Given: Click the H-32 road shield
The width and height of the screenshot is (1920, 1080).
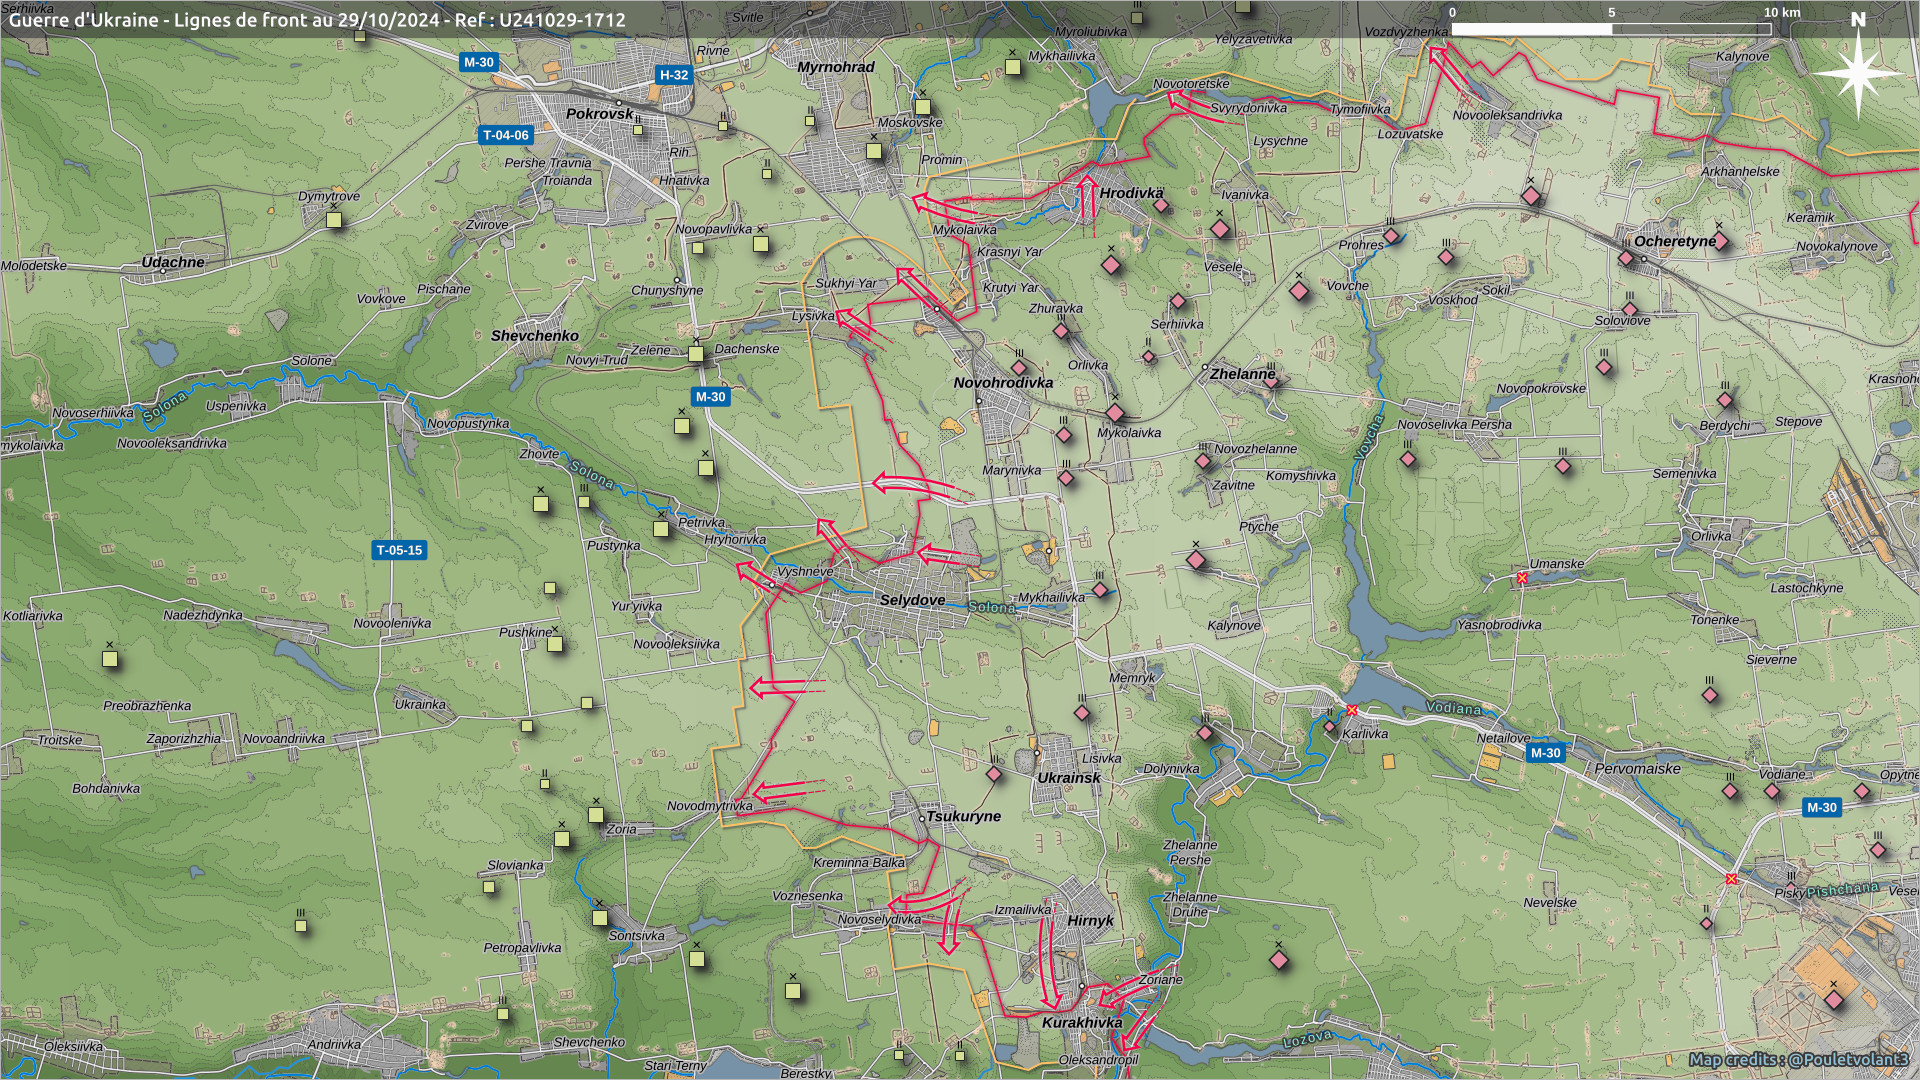Looking at the screenshot, I should click(673, 75).
